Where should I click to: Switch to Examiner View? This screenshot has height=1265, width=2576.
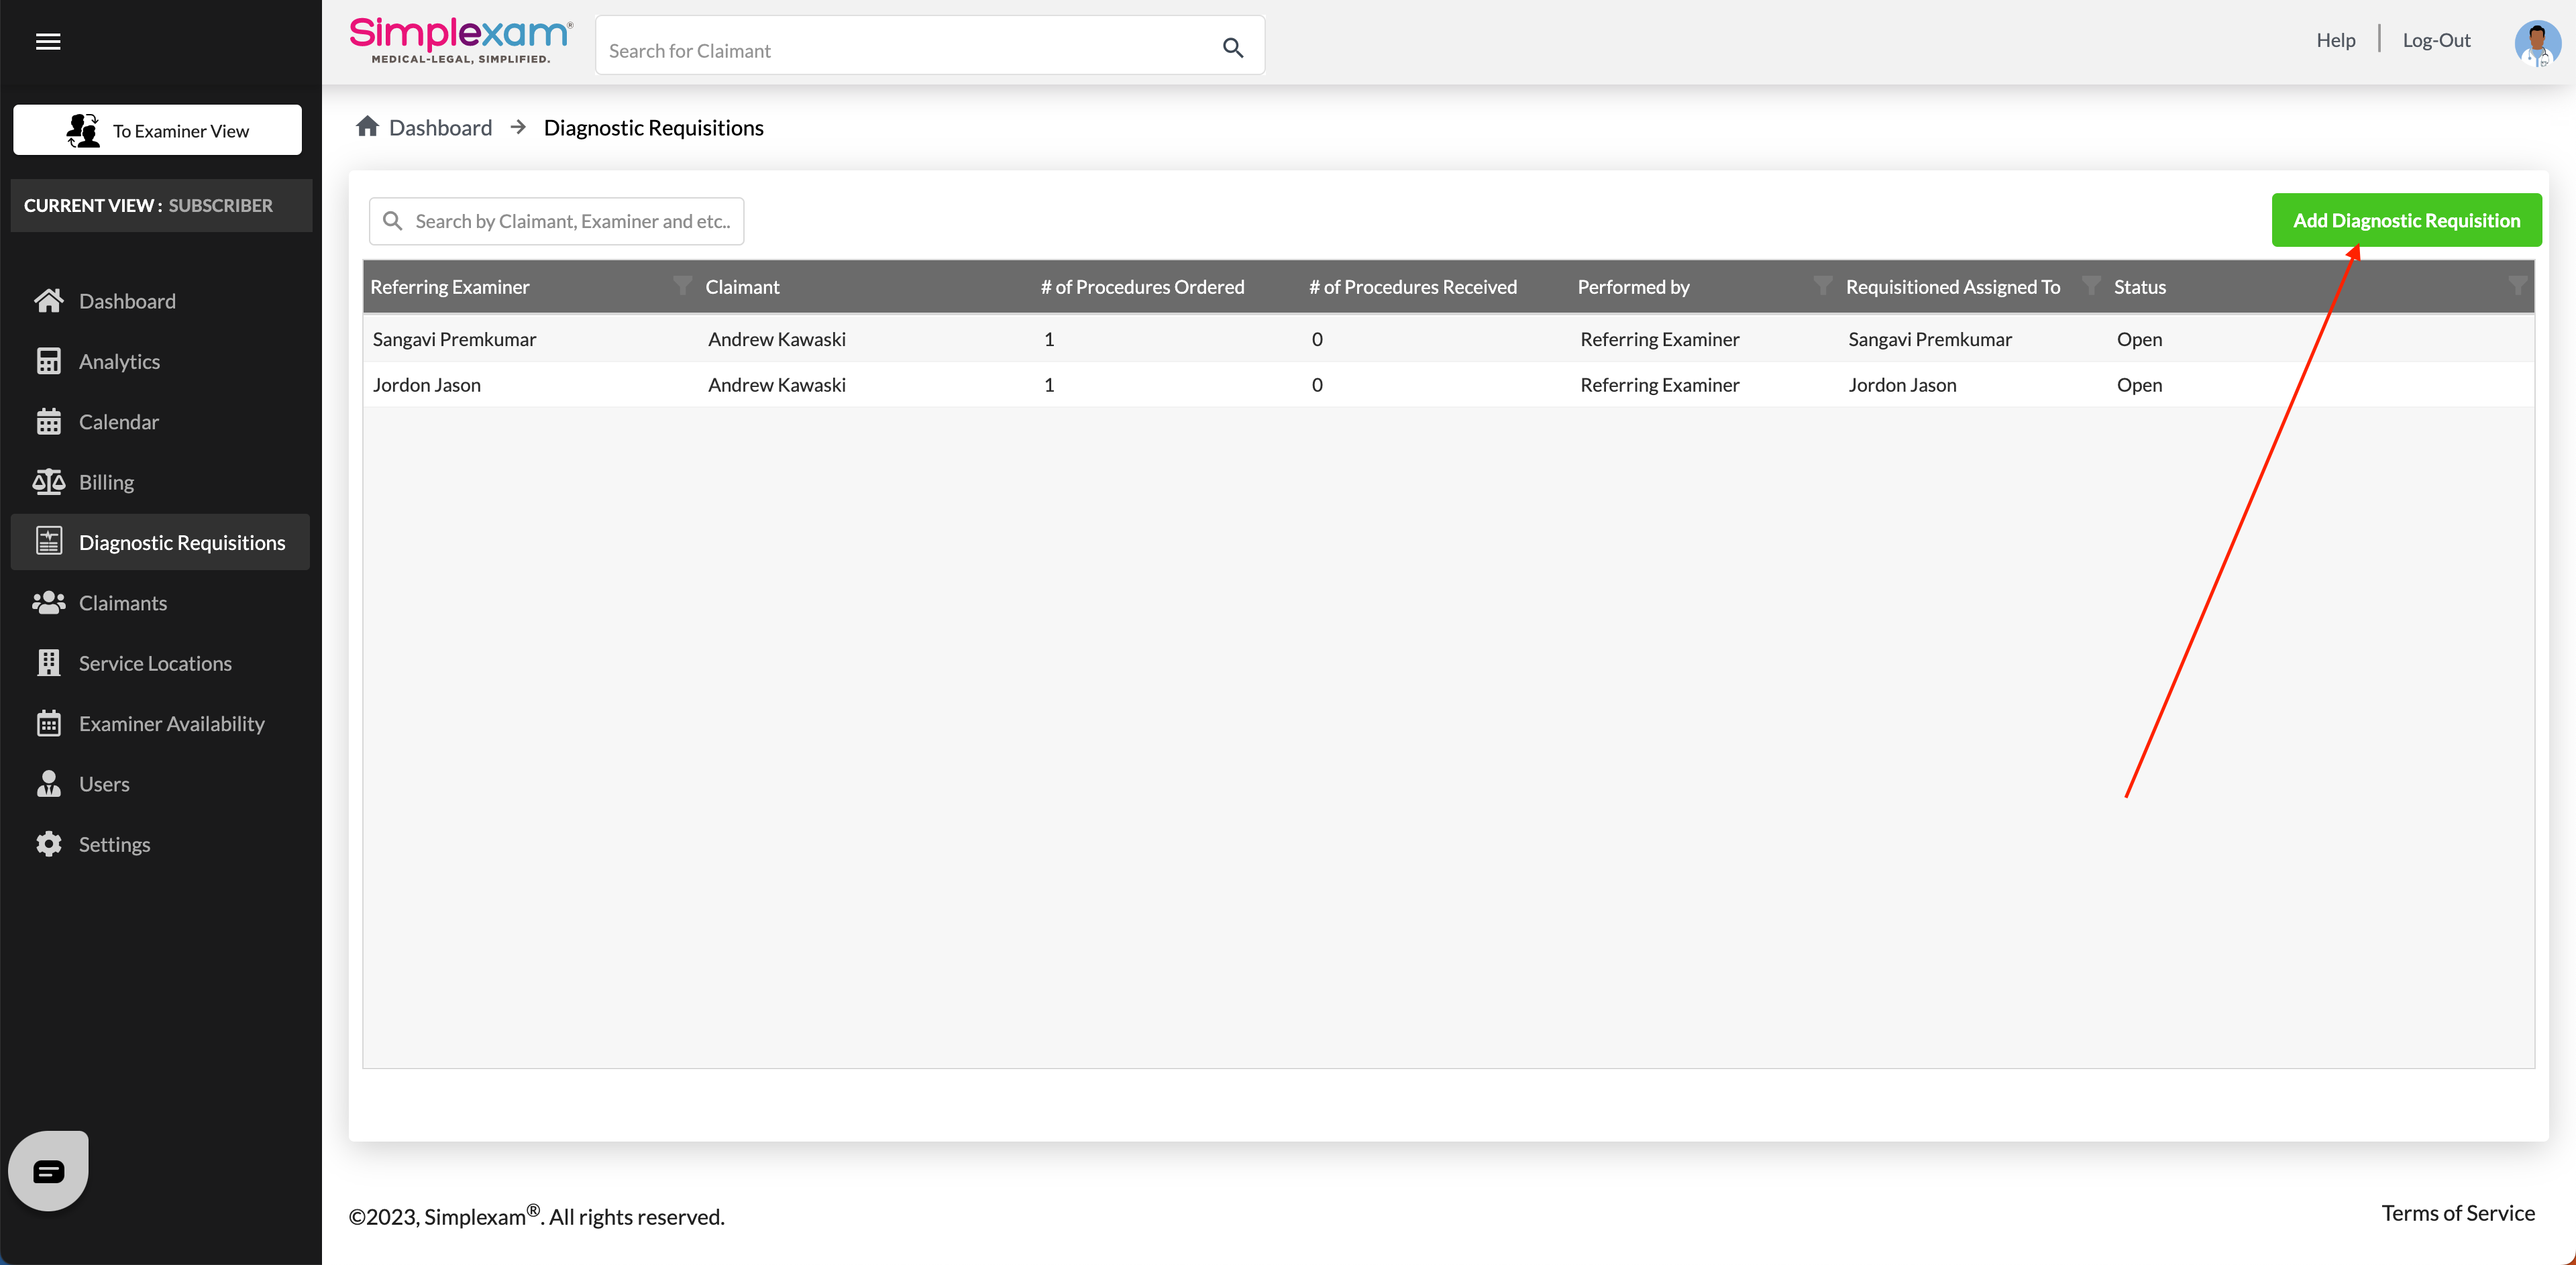click(157, 130)
